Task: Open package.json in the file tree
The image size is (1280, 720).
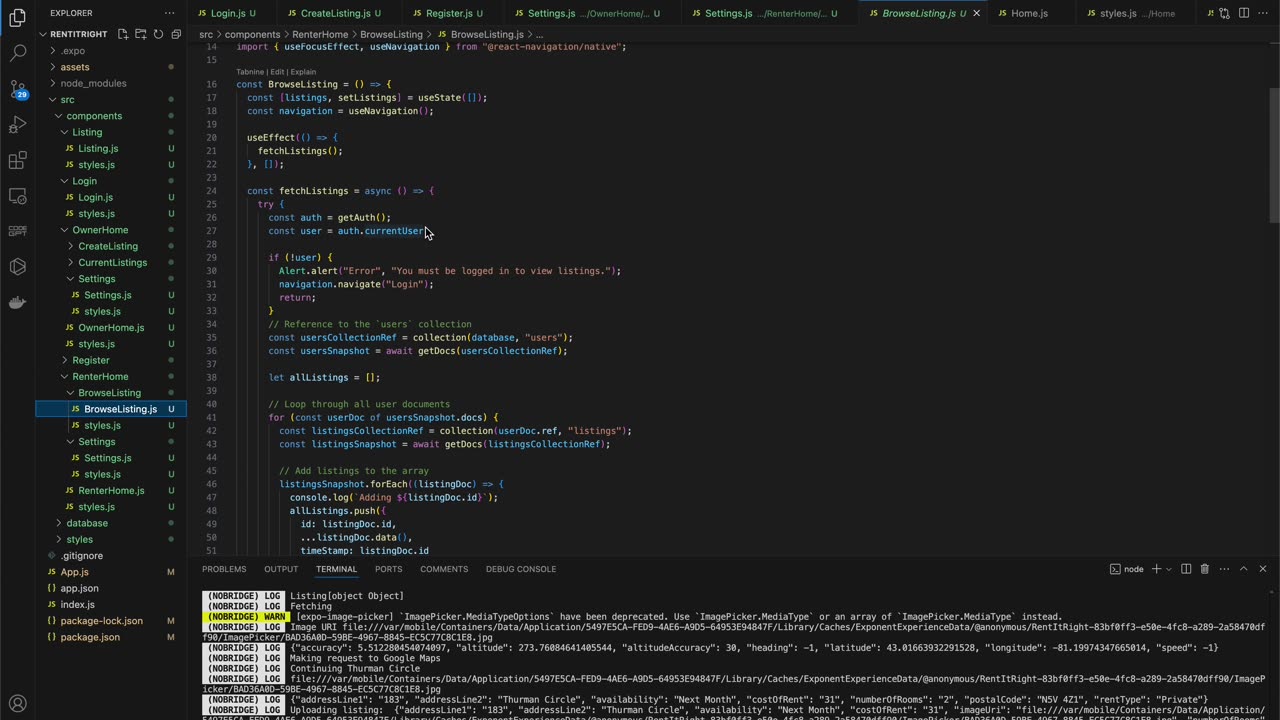Action: (110, 637)
